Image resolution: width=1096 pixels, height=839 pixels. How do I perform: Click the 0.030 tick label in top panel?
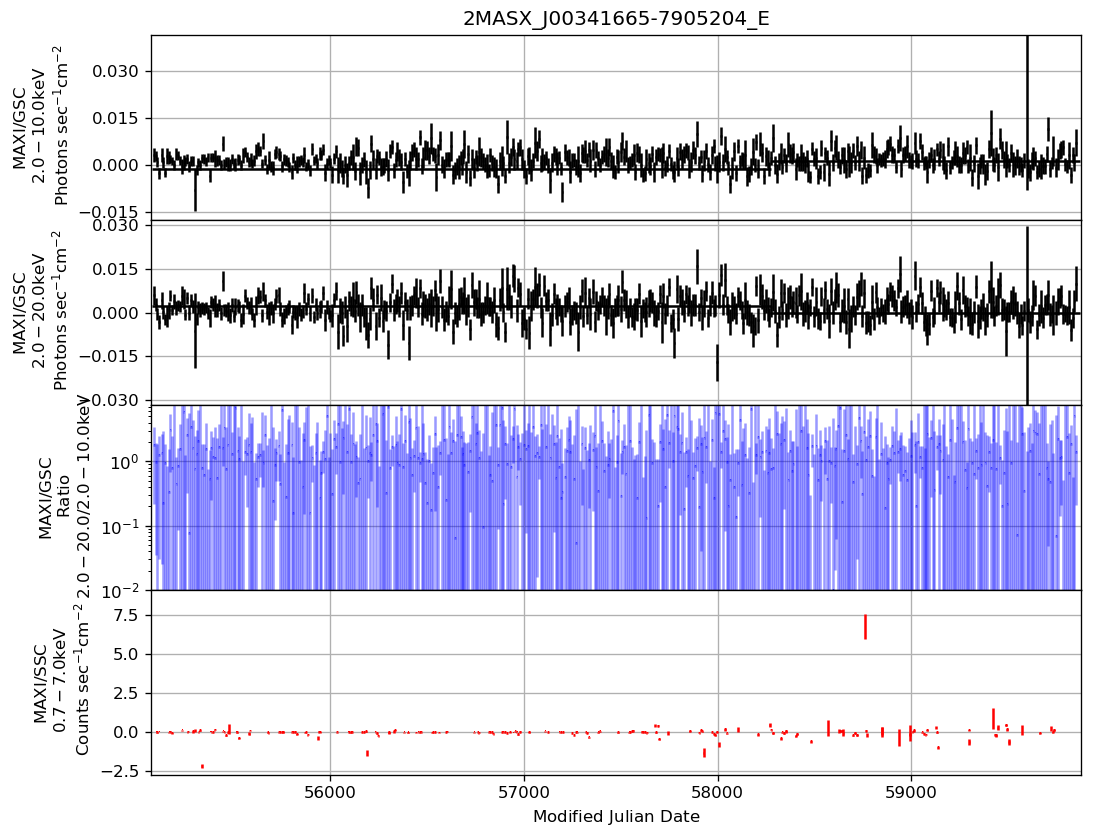tap(116, 71)
